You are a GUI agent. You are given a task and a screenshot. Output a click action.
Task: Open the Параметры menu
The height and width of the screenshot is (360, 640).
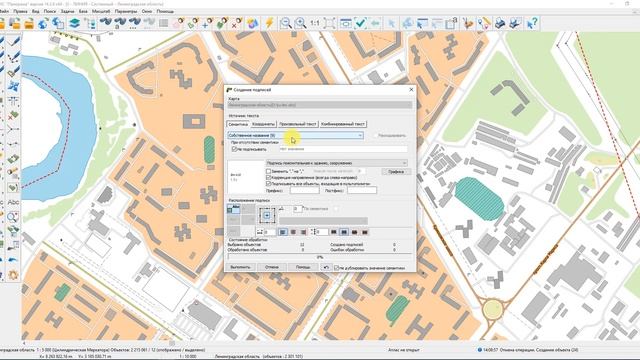126,11
